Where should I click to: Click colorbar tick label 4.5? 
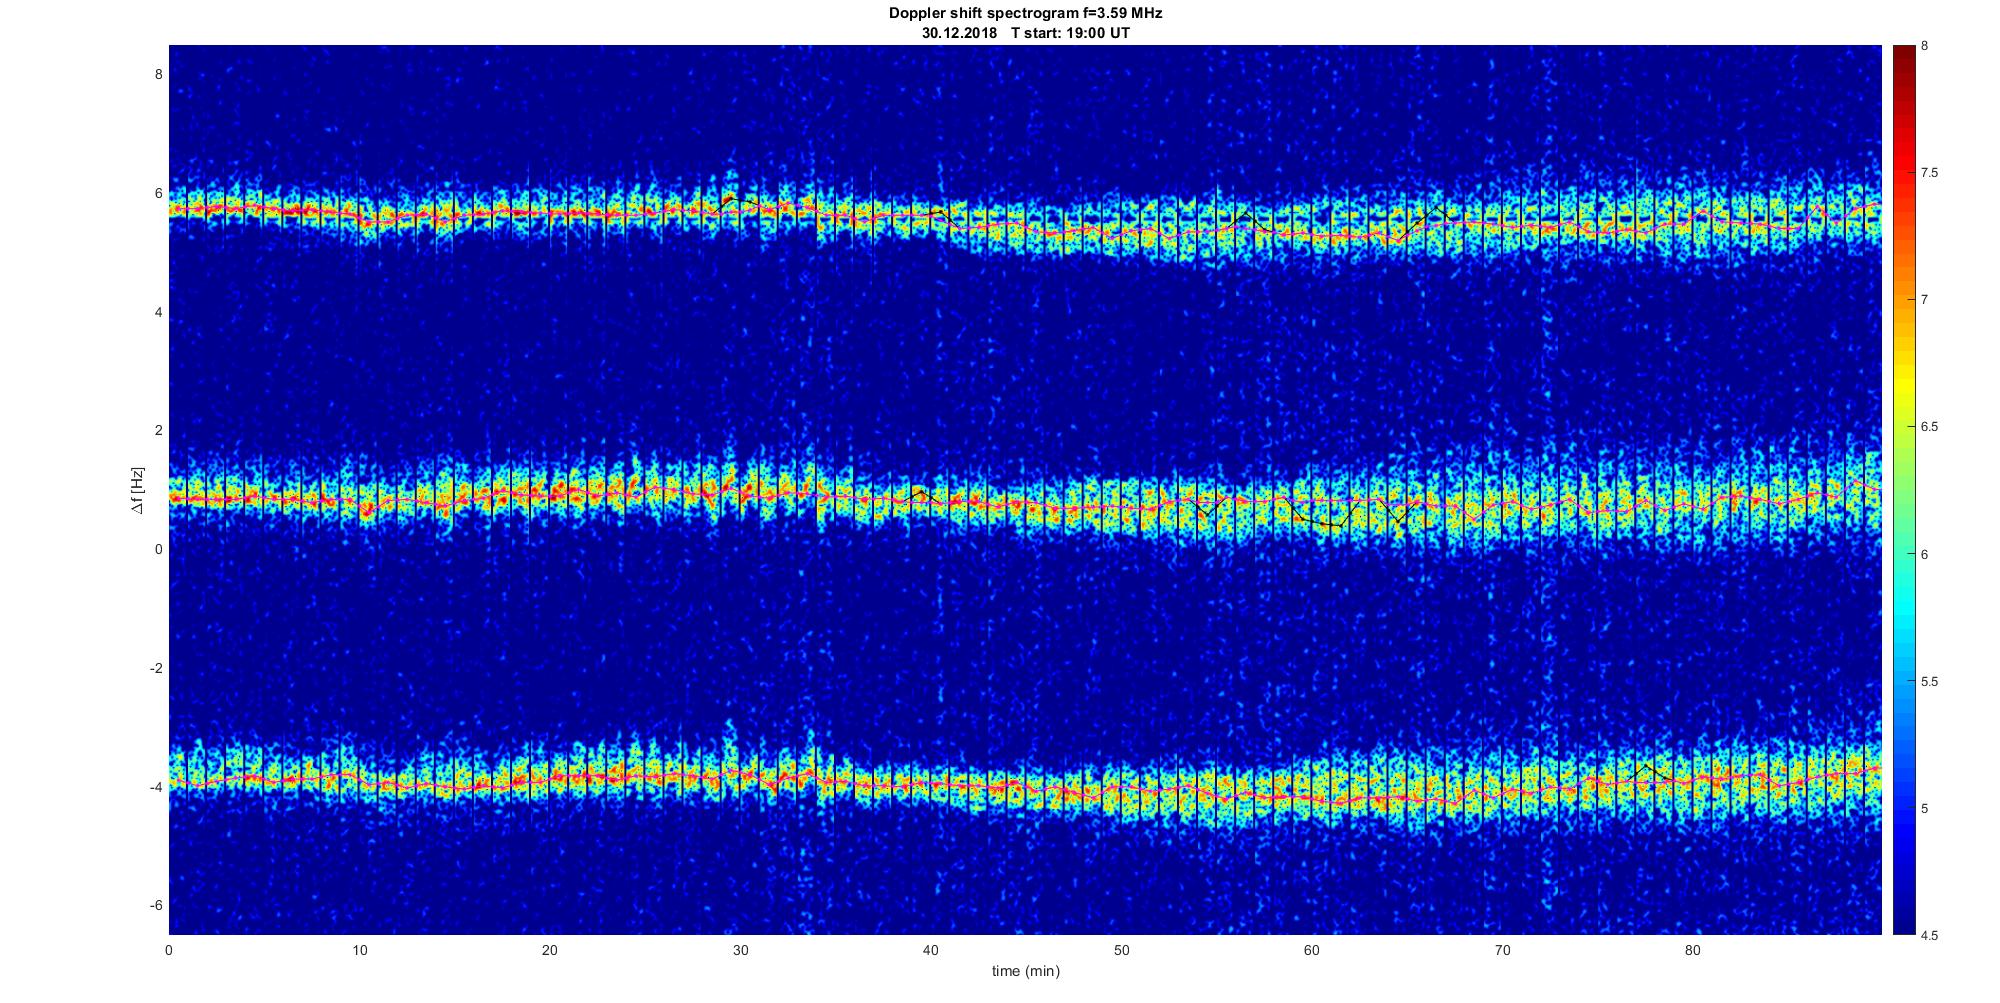tap(1930, 935)
